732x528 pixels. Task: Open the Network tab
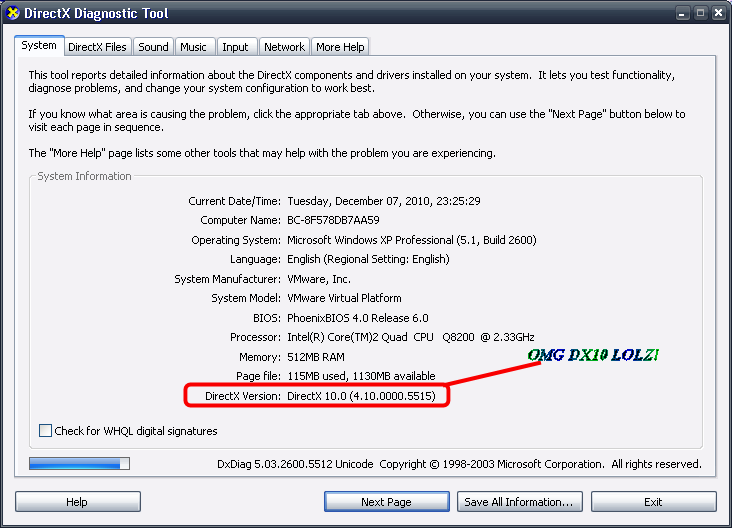click(284, 47)
